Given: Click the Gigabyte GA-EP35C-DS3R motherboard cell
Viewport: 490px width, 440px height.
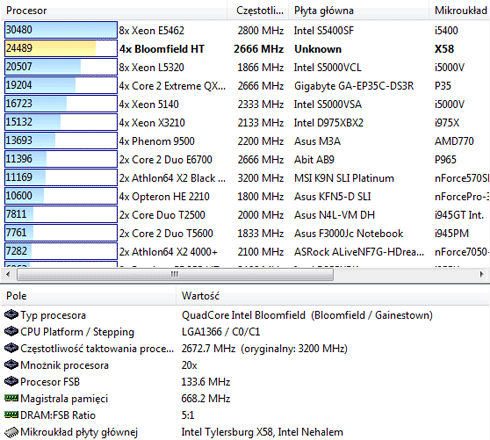Looking at the screenshot, I should (x=354, y=86).
